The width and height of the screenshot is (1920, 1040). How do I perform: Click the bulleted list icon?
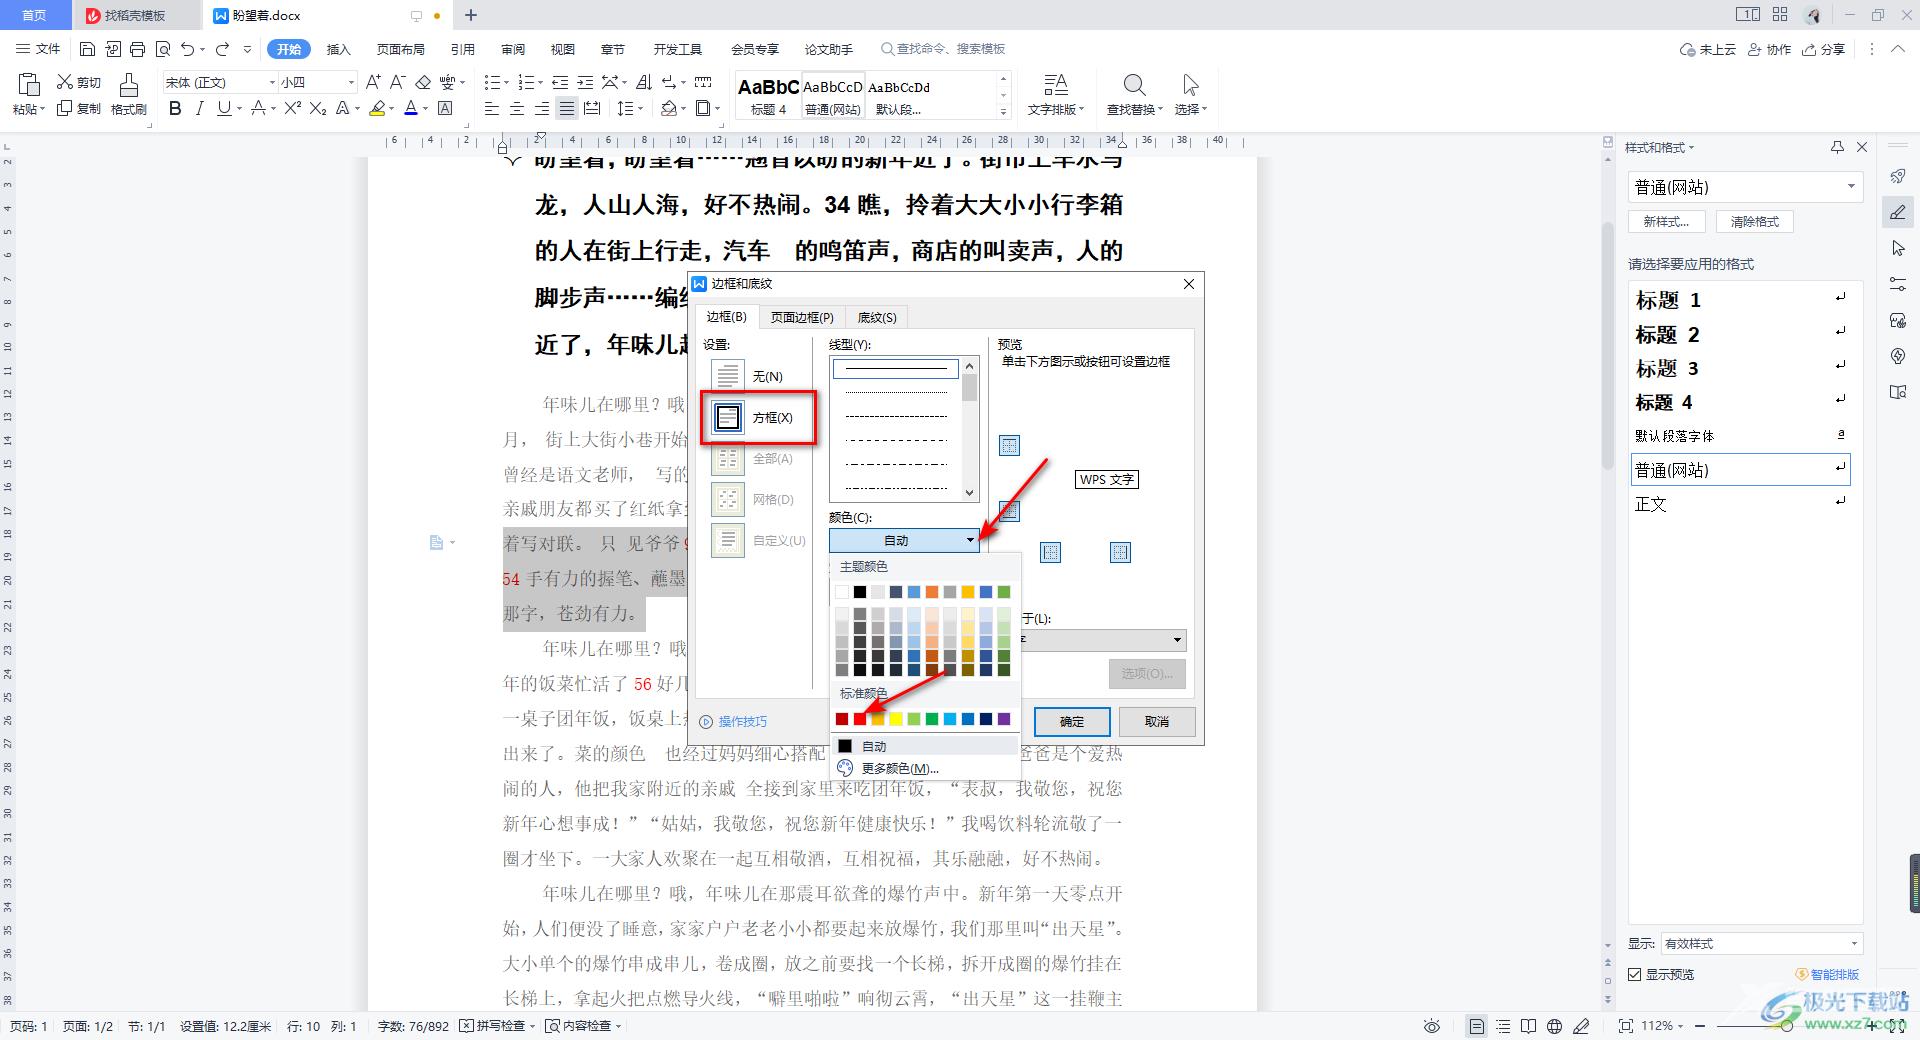pos(491,82)
